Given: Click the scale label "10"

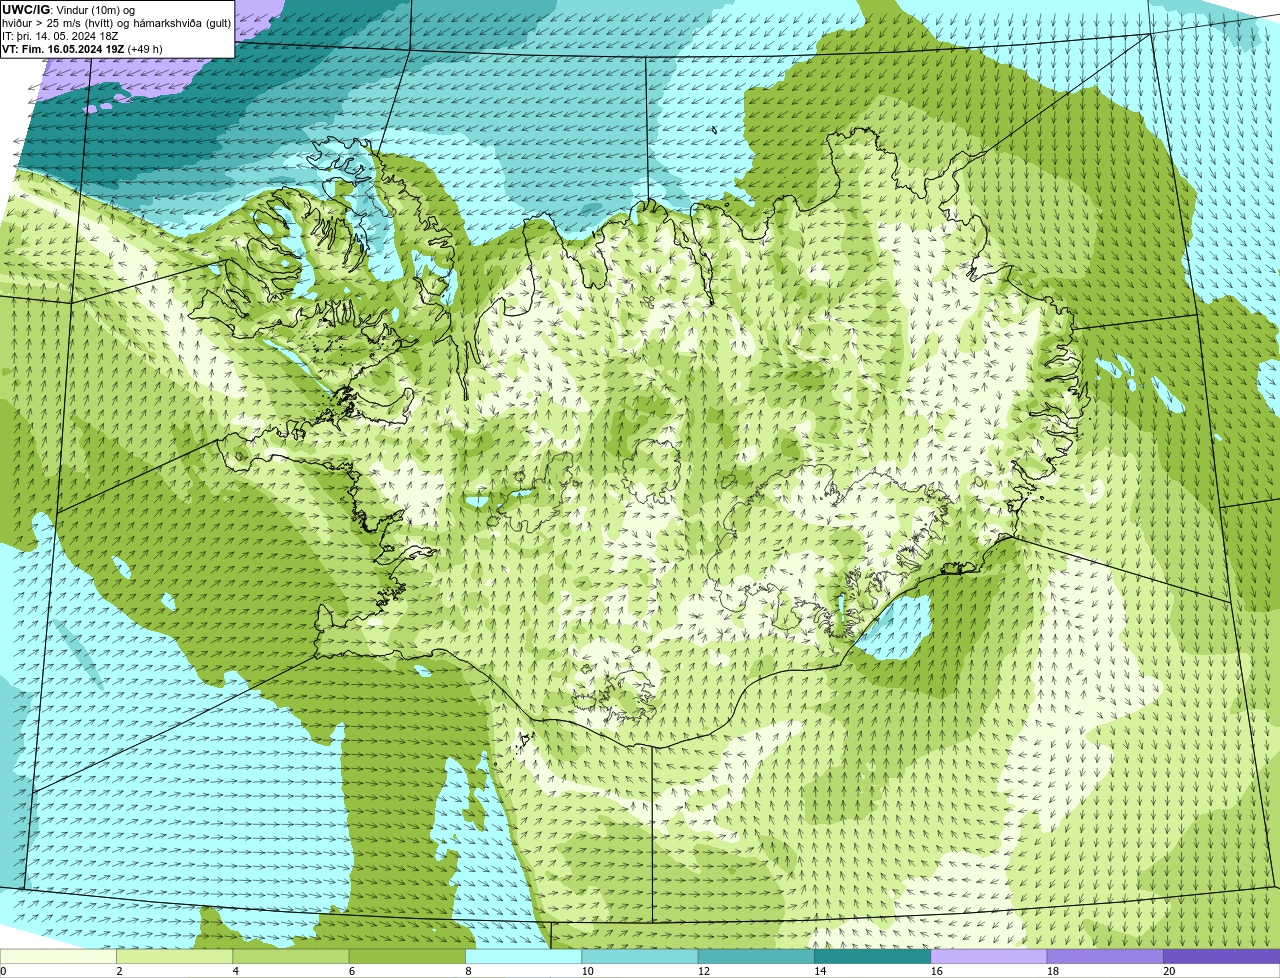Looking at the screenshot, I should [x=587, y=971].
